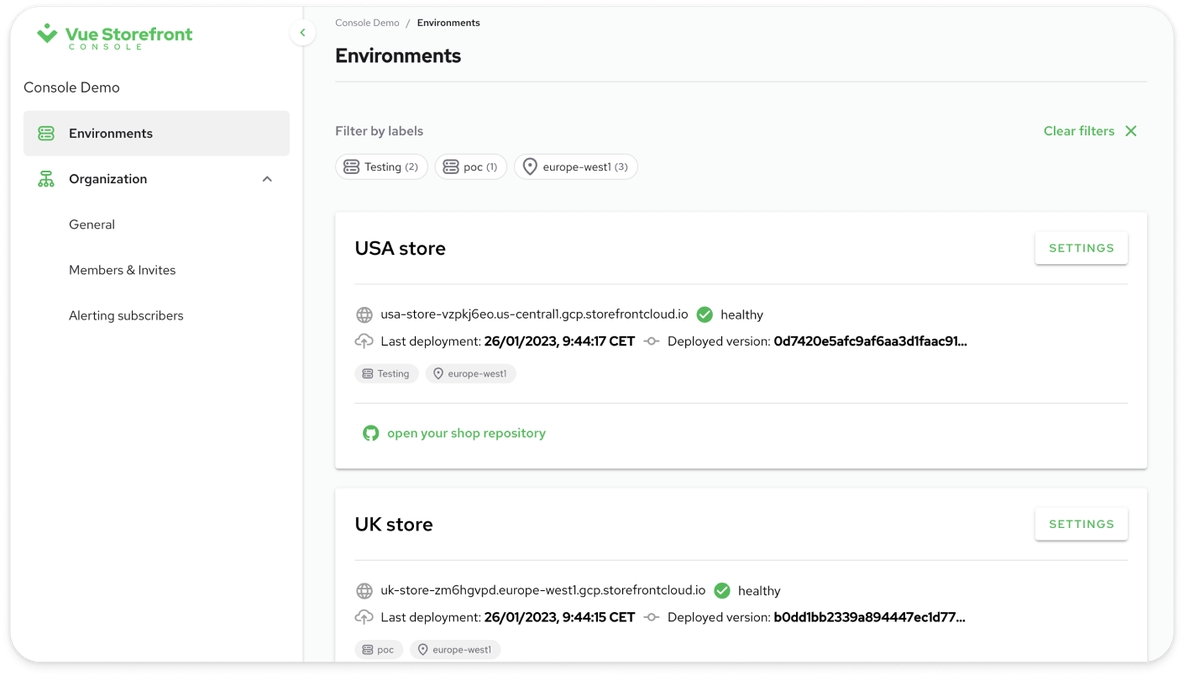
Task: Click USA store deployed version commit icon
Action: 651,341
